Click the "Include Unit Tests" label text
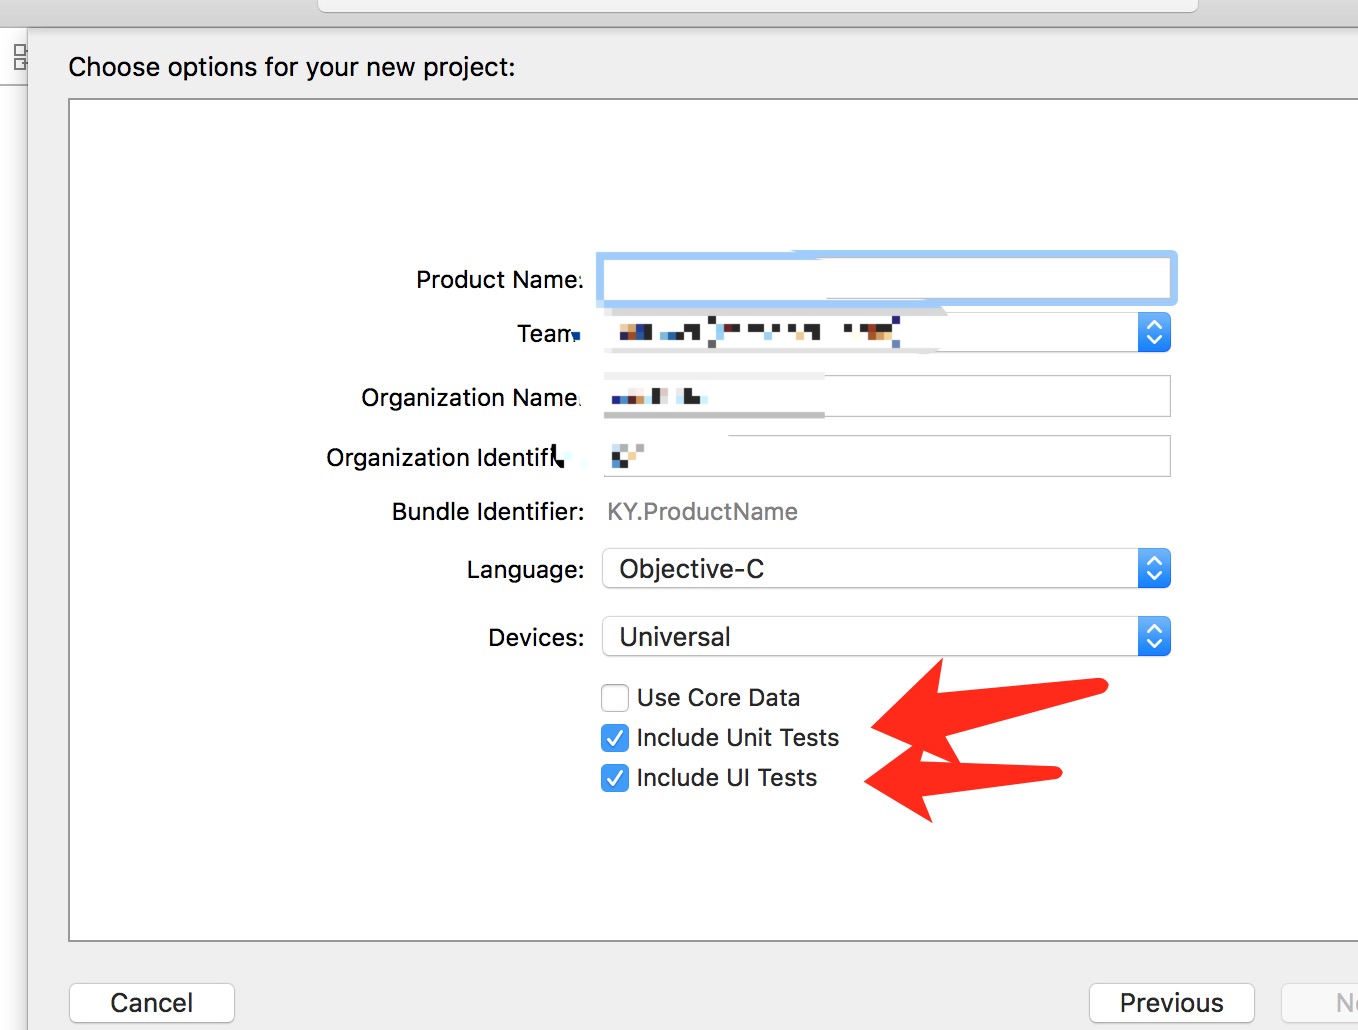Image resolution: width=1358 pixels, height=1030 pixels. pos(737,738)
